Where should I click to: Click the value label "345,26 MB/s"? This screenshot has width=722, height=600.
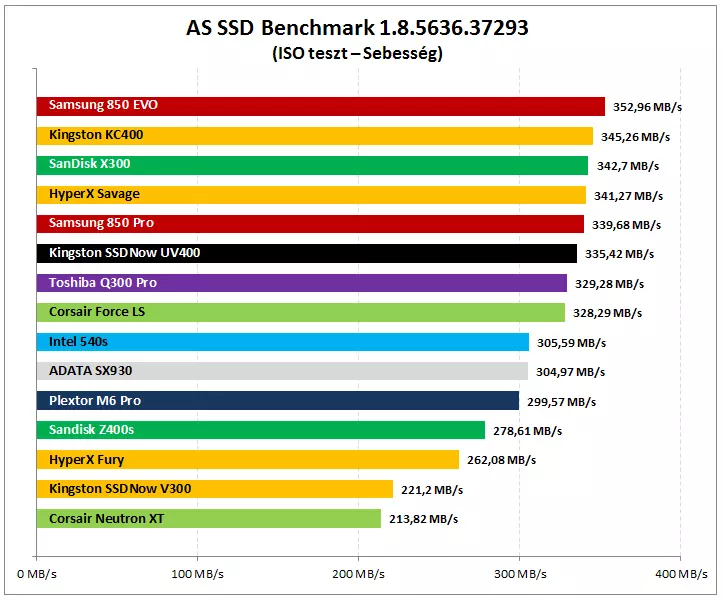635,137
